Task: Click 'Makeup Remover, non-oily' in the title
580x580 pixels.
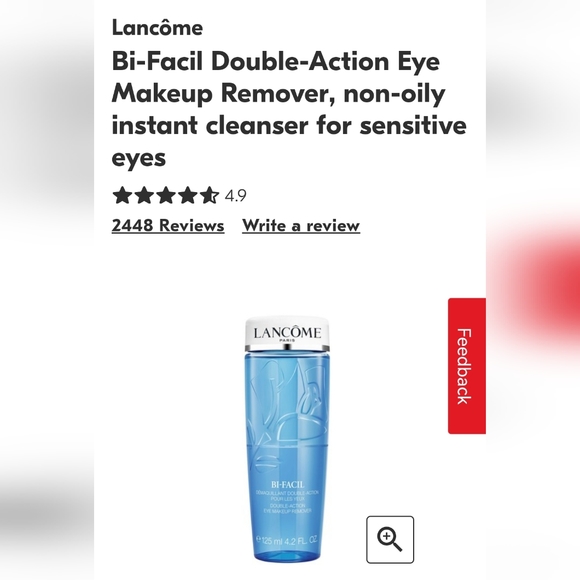Action: [278, 93]
